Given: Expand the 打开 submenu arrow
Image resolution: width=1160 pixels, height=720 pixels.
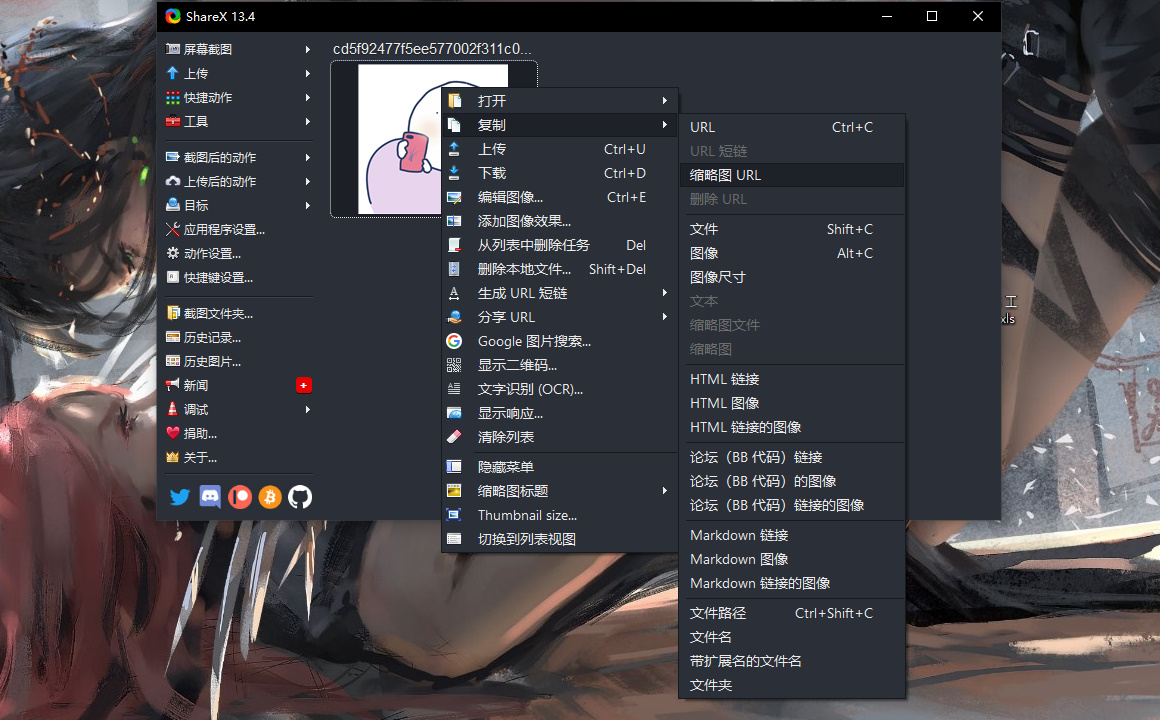Looking at the screenshot, I should [665, 101].
